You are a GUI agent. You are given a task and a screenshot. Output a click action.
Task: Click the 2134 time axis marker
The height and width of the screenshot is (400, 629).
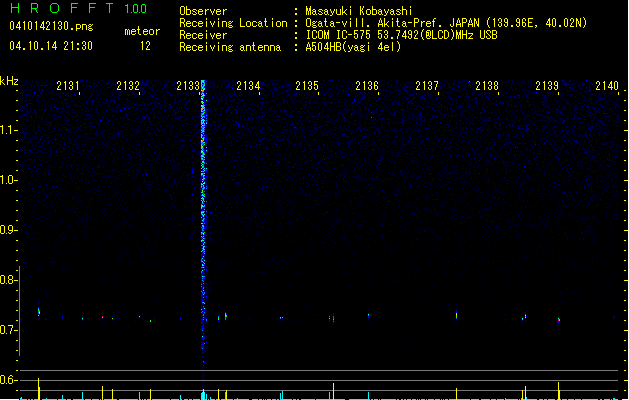coord(248,86)
